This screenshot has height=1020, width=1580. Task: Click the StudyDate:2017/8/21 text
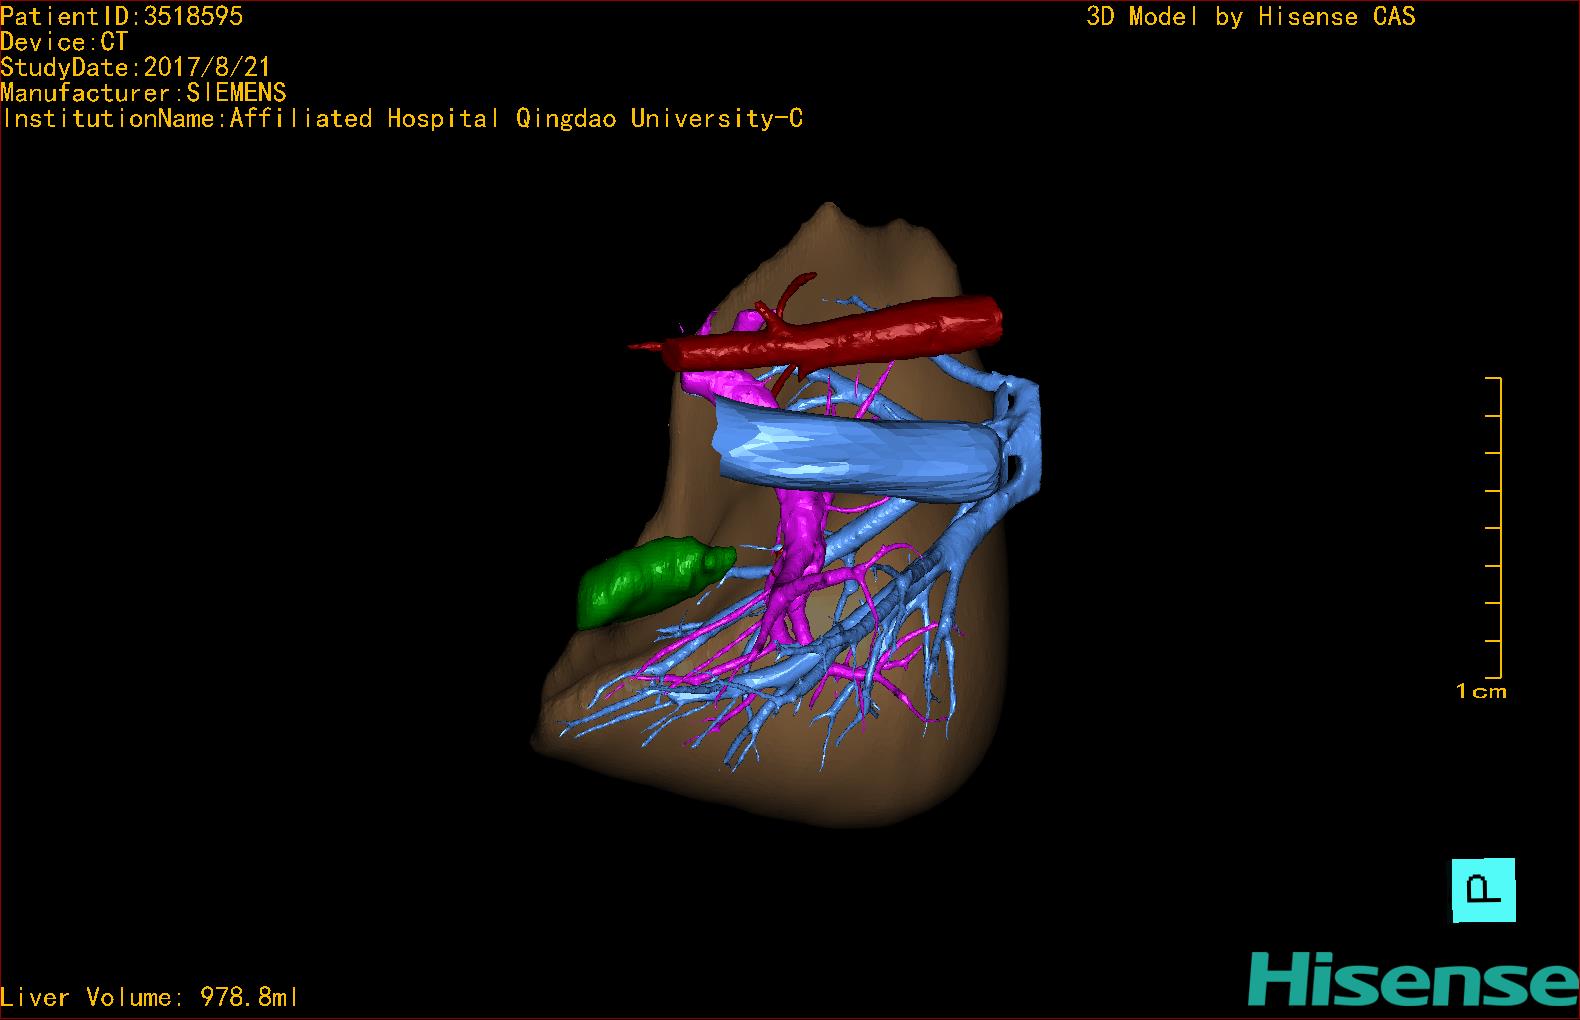tap(135, 67)
